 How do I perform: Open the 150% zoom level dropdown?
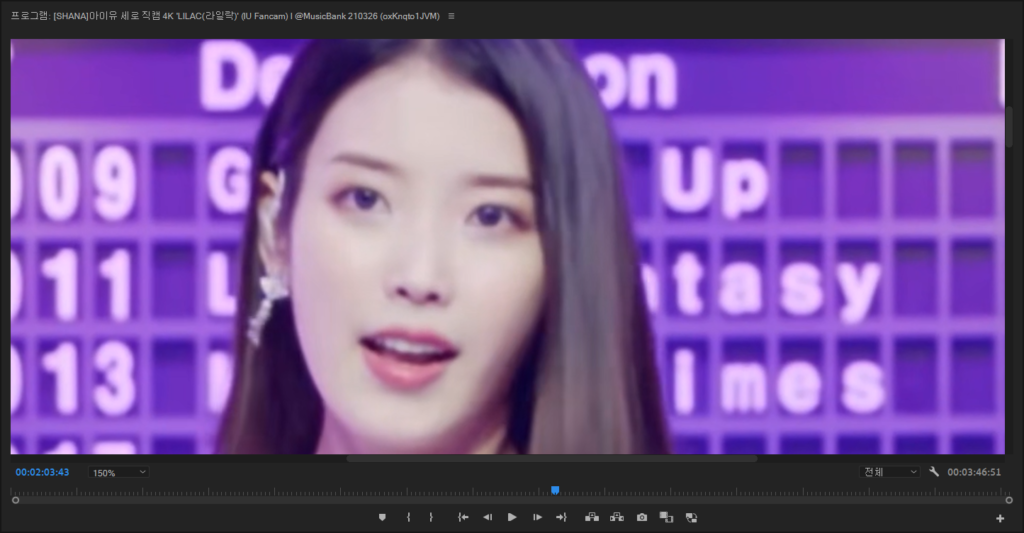tap(119, 472)
